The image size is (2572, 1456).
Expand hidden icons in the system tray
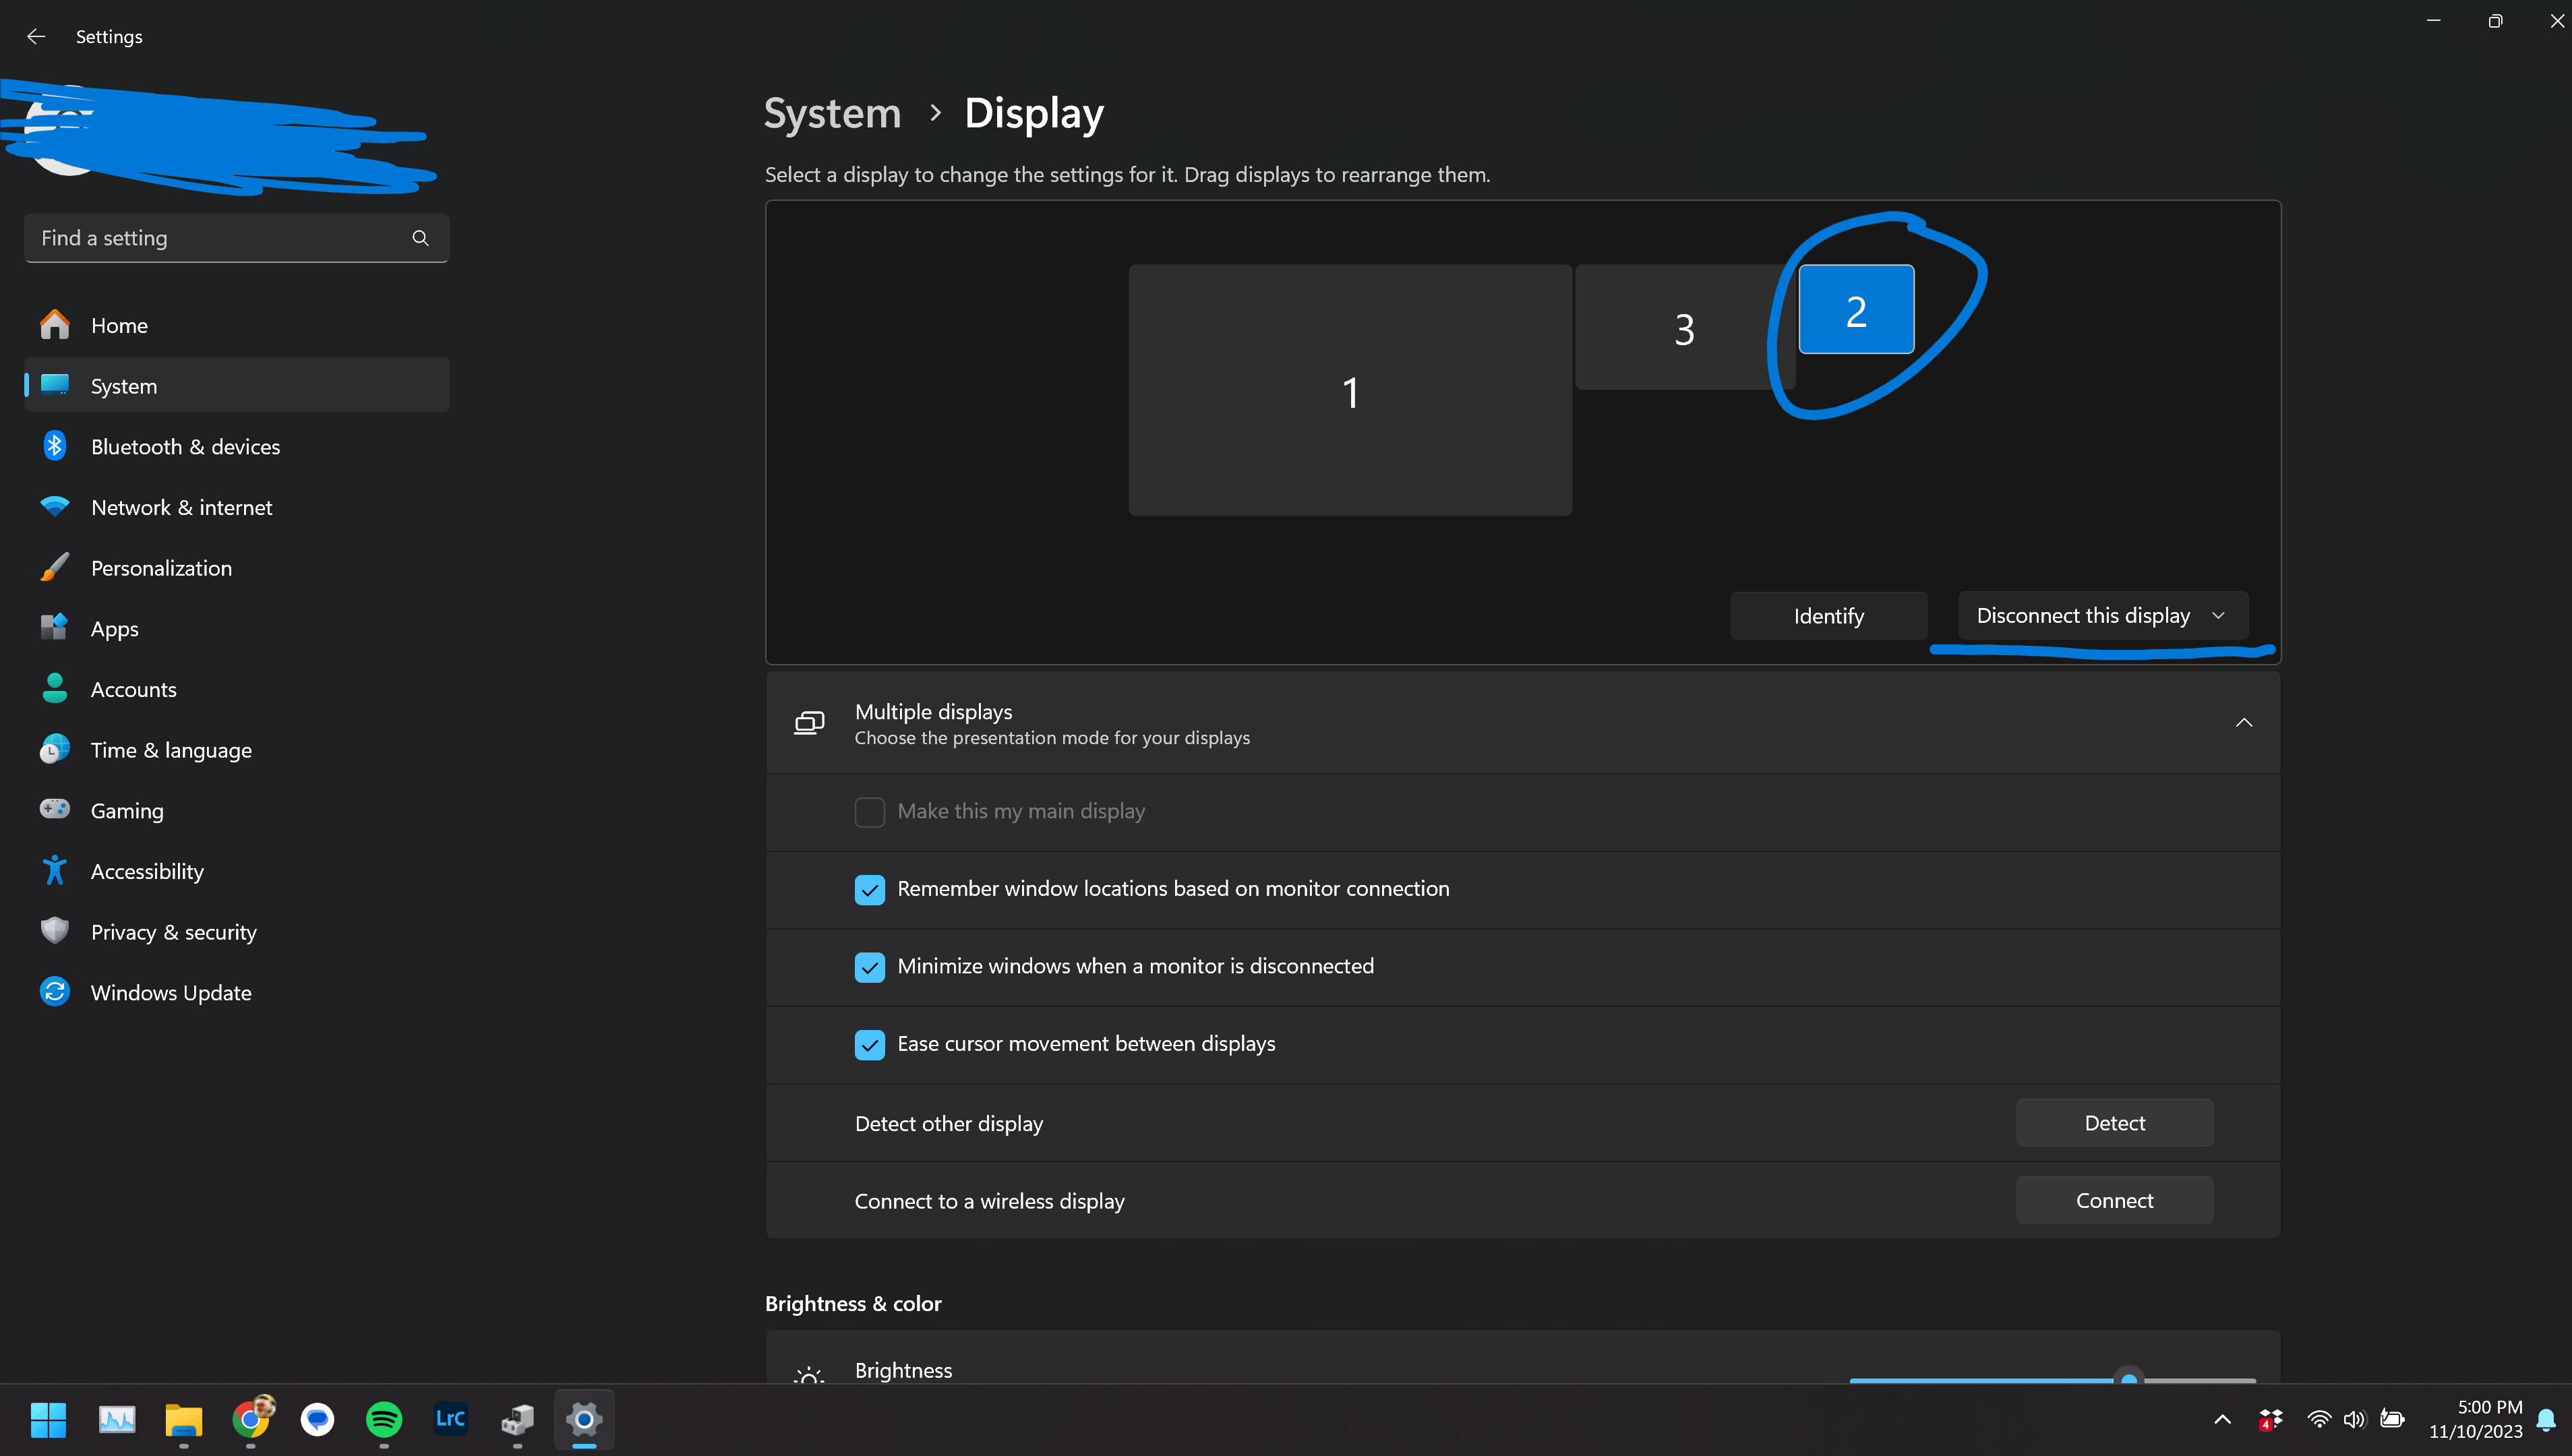click(x=2222, y=1420)
